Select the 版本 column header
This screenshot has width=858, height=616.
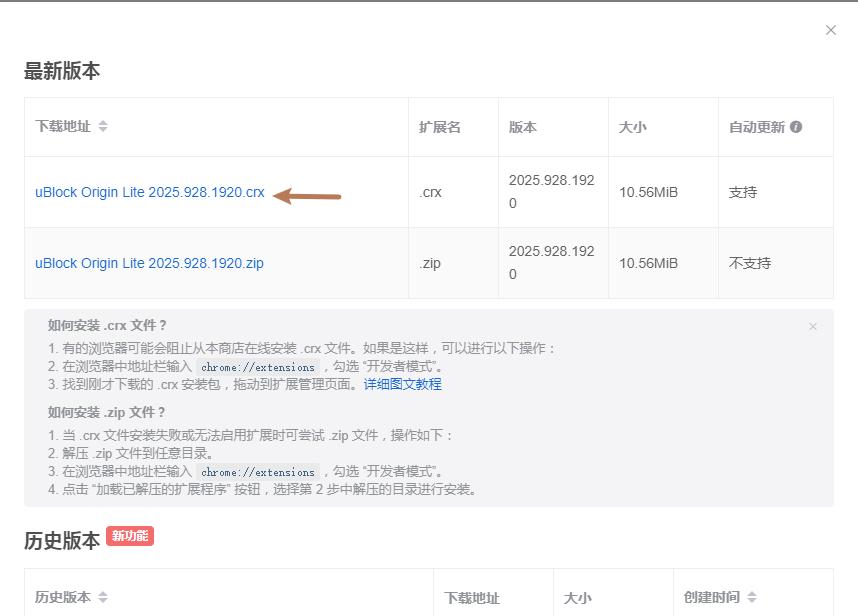(523, 127)
